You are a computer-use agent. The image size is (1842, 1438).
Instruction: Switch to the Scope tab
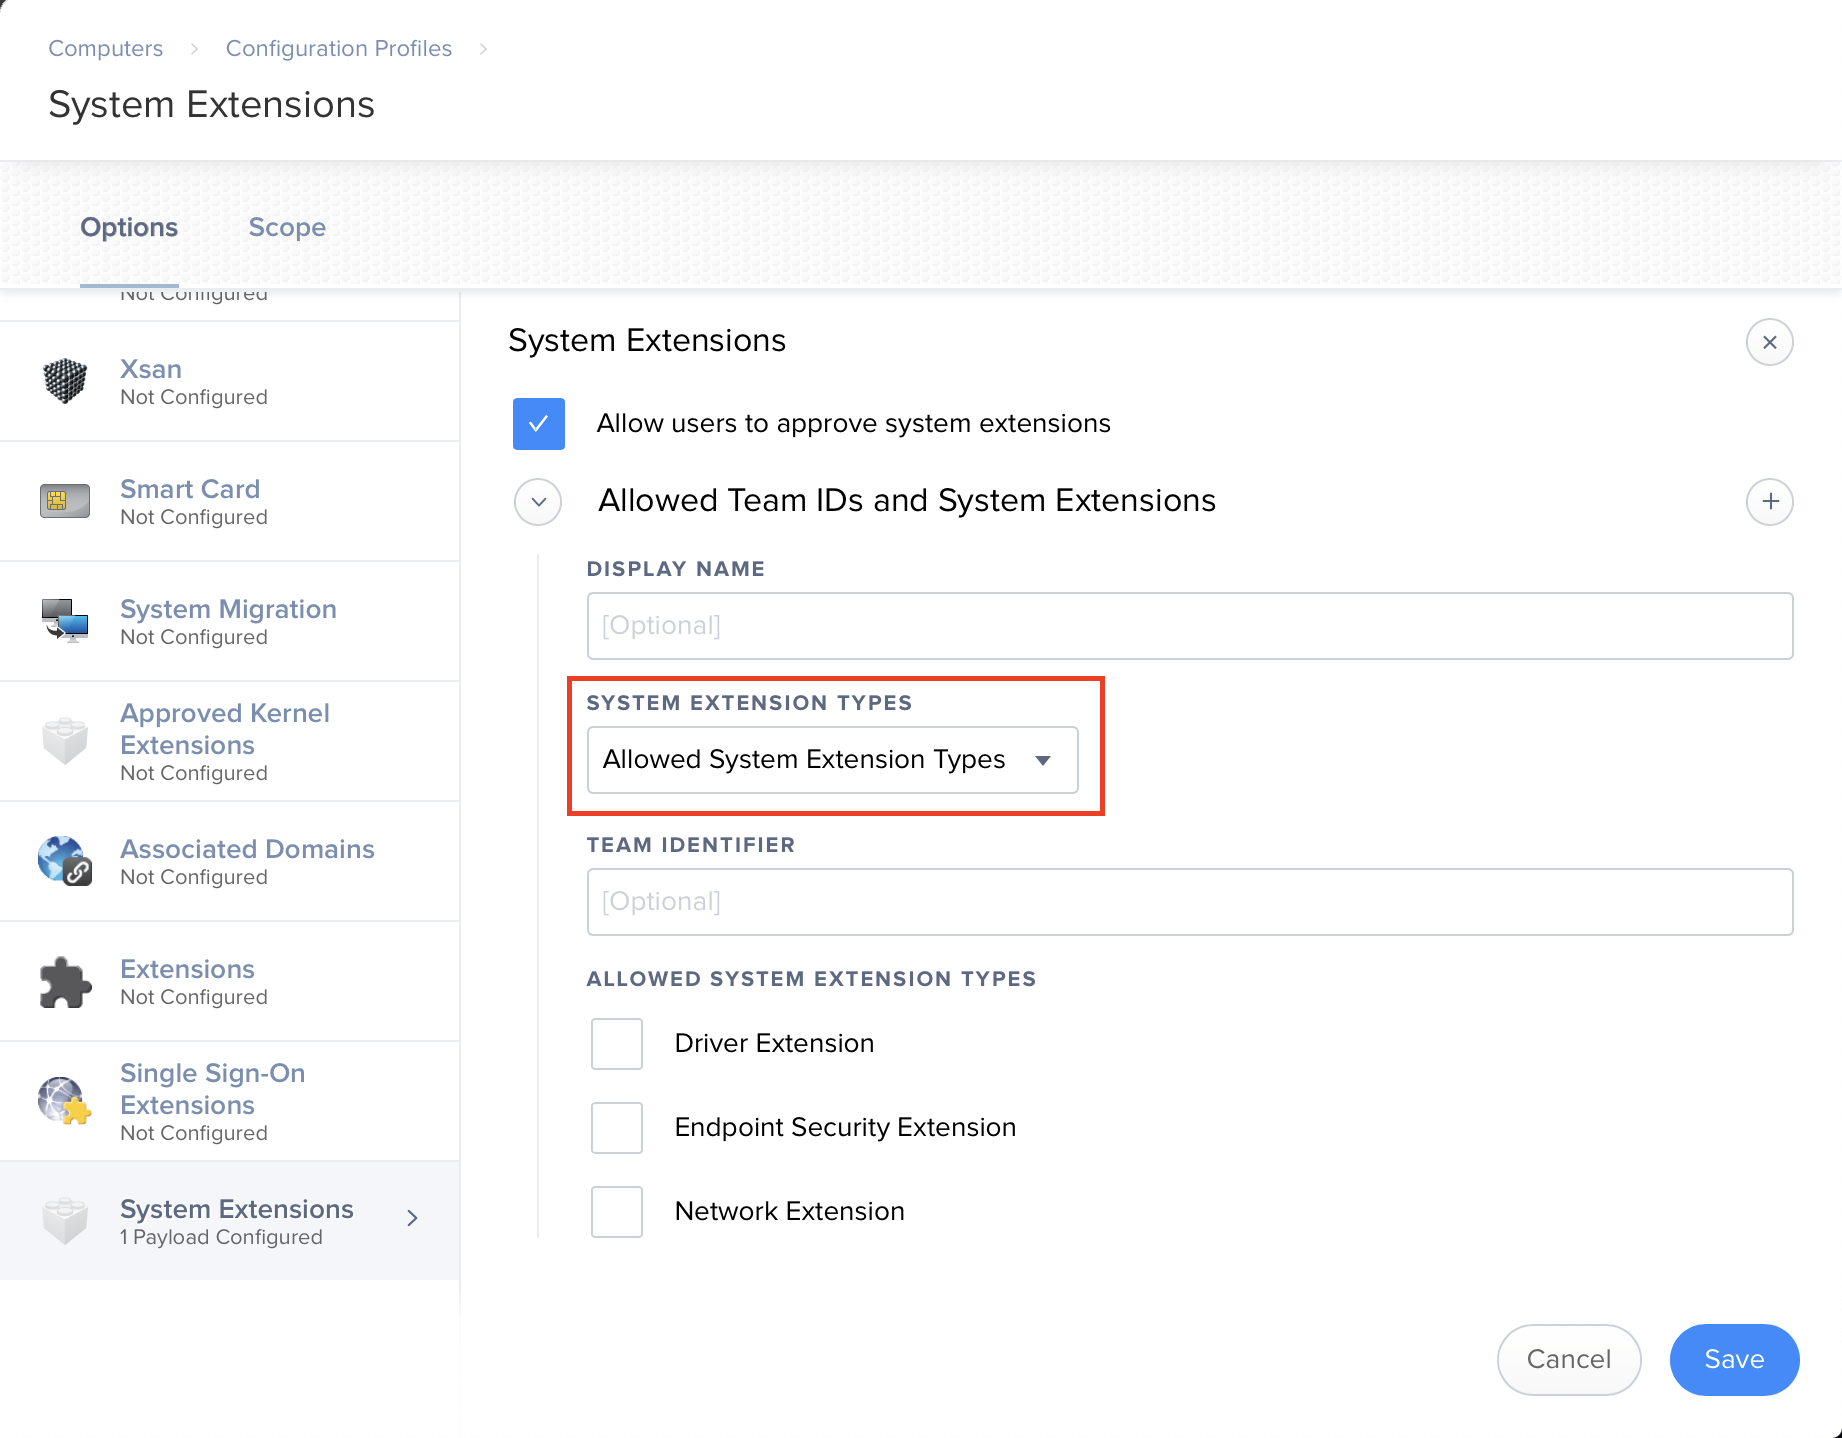coord(287,228)
